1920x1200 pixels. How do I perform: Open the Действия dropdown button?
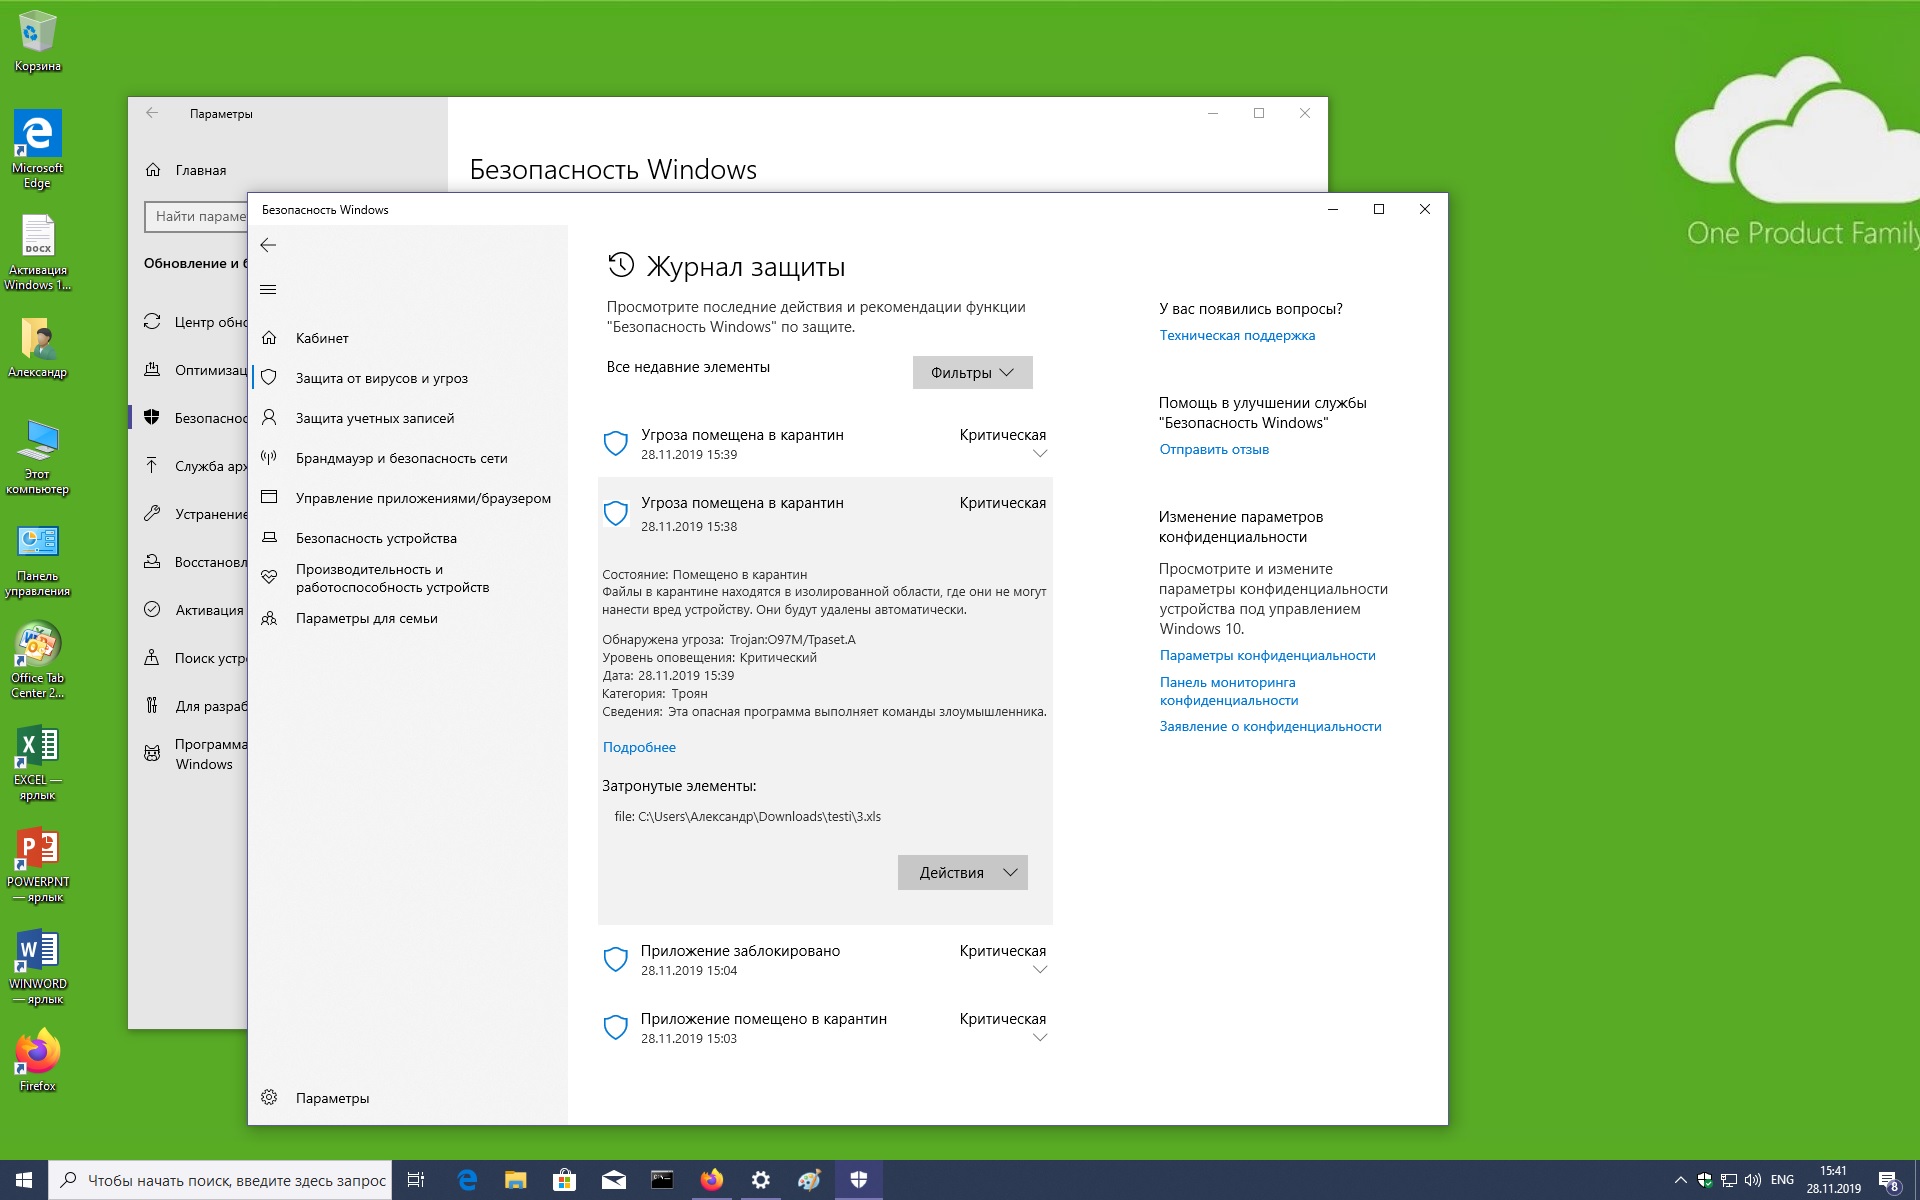[962, 873]
